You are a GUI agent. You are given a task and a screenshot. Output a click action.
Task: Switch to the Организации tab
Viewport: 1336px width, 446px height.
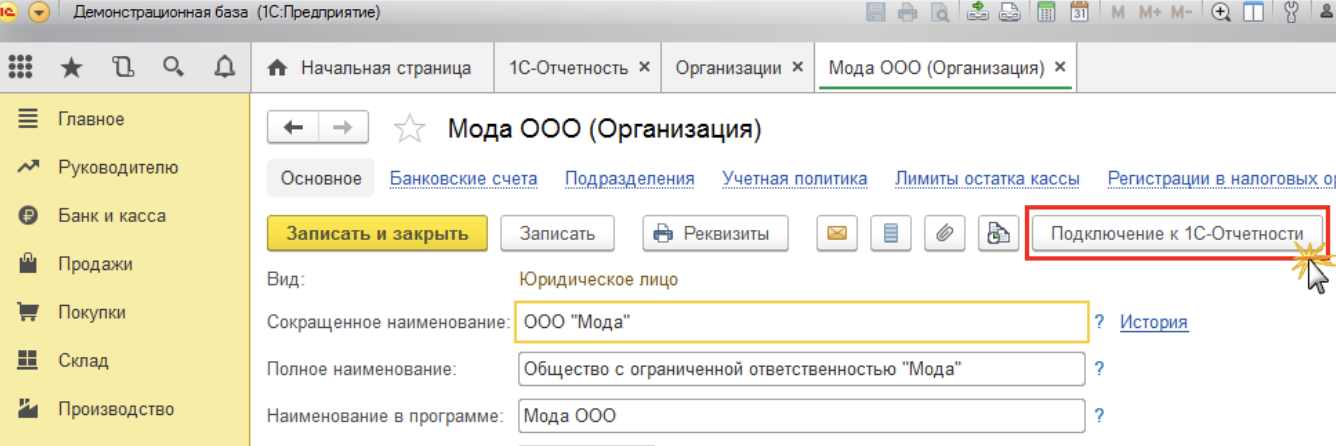point(728,68)
